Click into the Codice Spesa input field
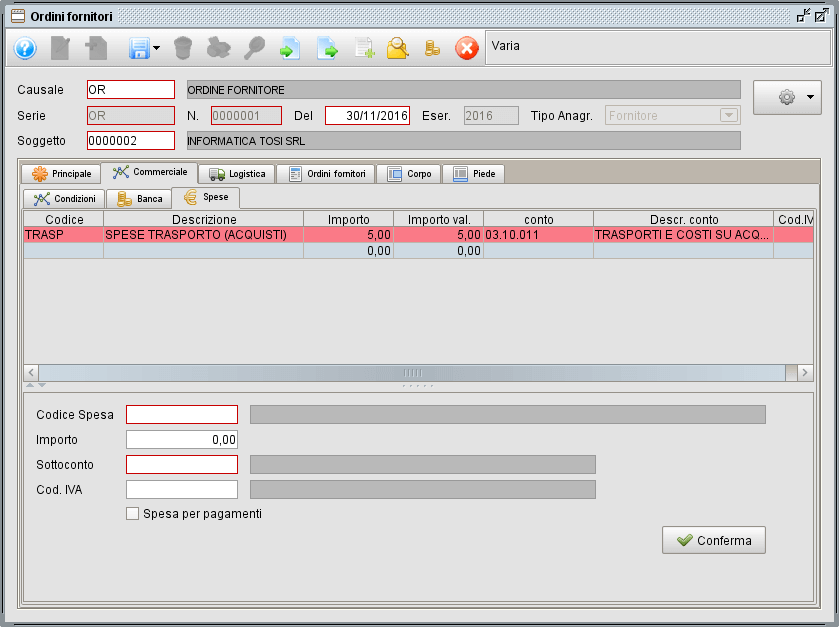The width and height of the screenshot is (839, 627). coord(182,415)
